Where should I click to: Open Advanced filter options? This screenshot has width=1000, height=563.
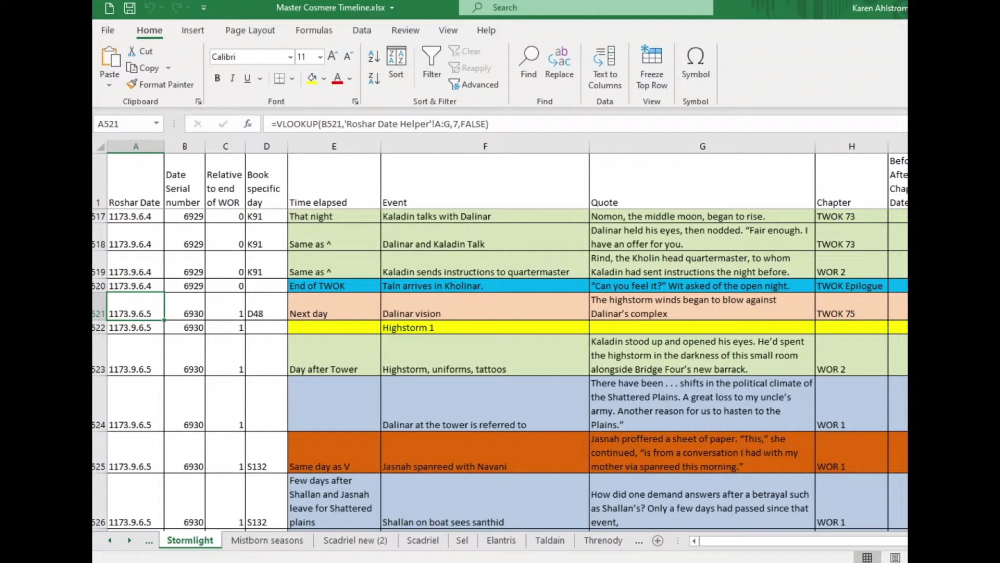[473, 84]
